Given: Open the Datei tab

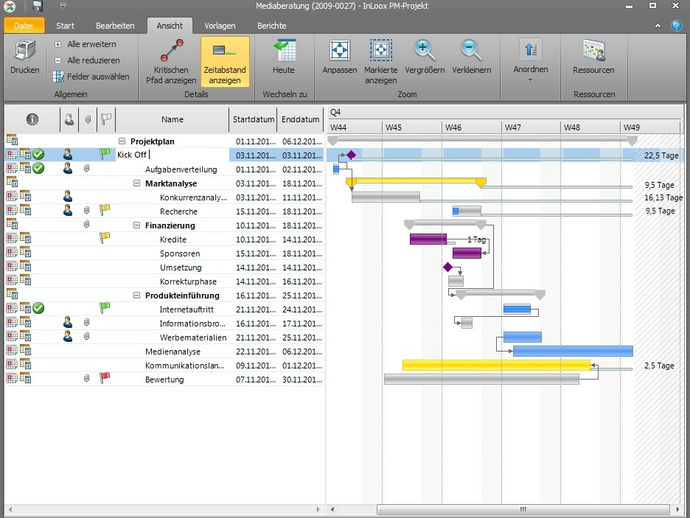Looking at the screenshot, I should pos(24,26).
